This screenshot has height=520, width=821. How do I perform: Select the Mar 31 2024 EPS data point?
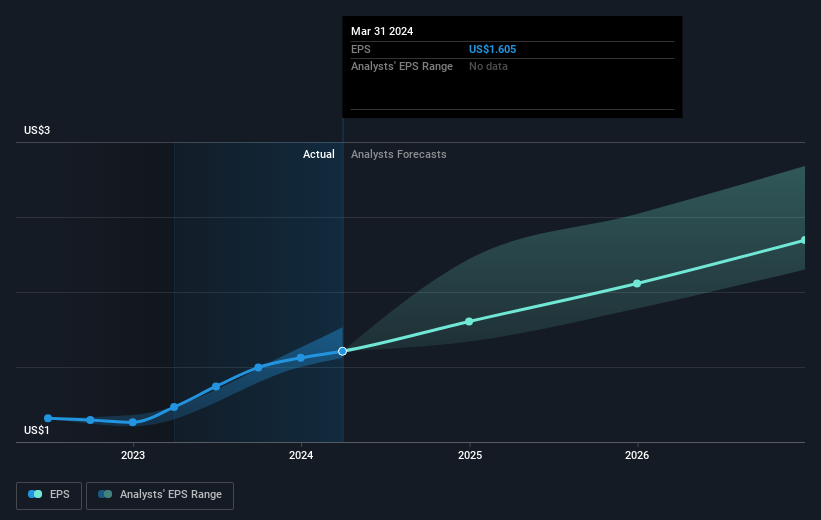click(342, 351)
